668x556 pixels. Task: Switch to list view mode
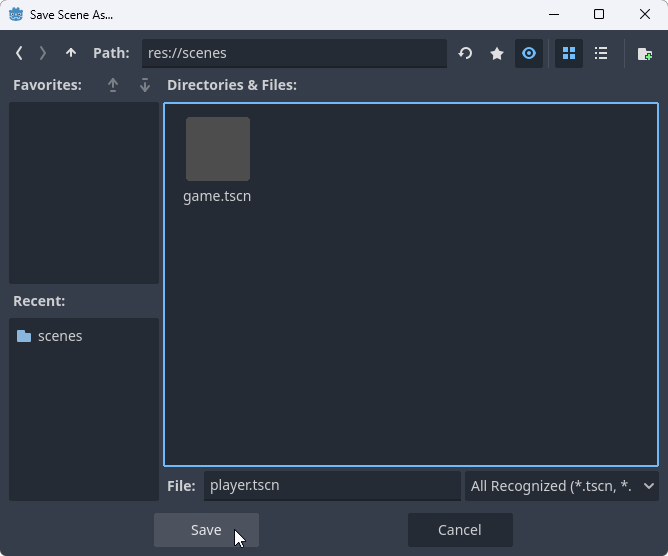(601, 53)
